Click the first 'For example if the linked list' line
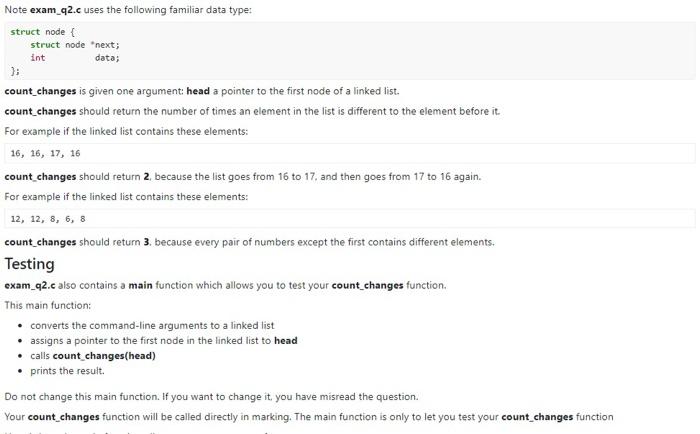The height and width of the screenshot is (434, 700). (x=126, y=132)
